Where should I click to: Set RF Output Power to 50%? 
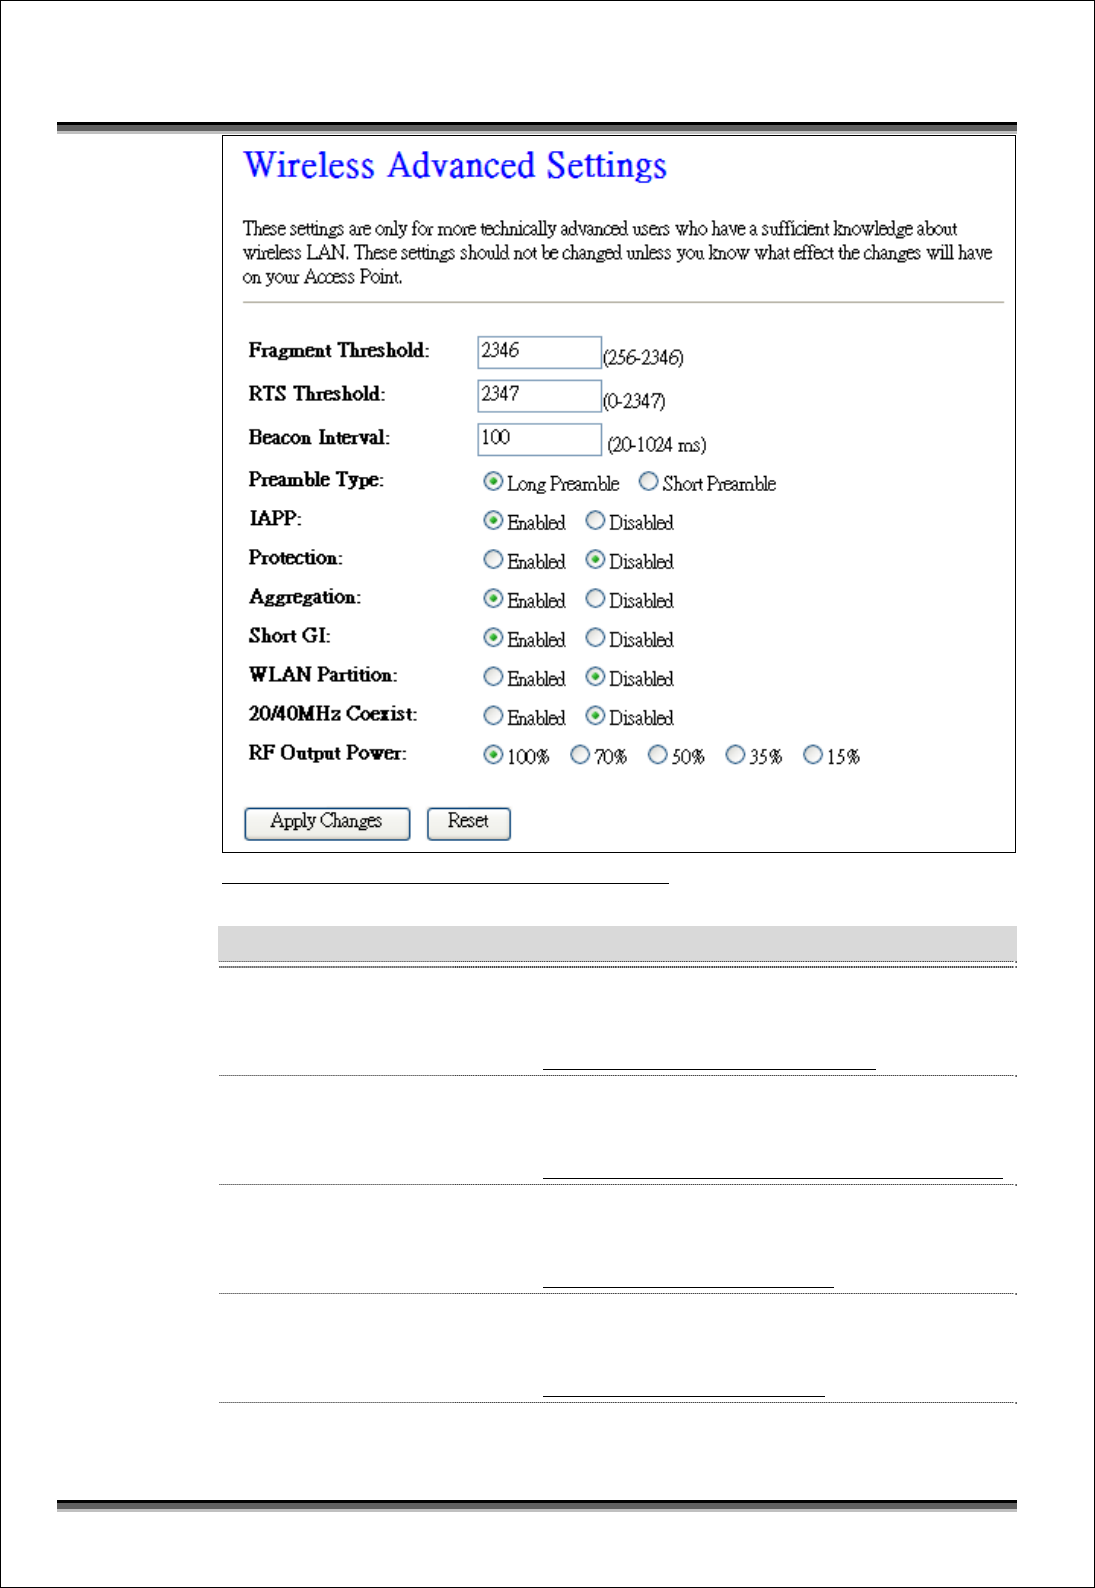657,755
